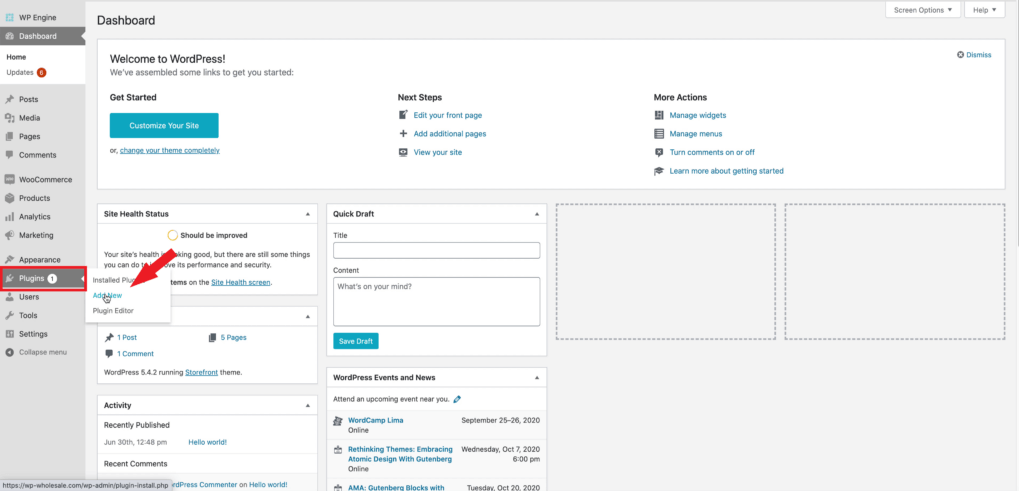The height and width of the screenshot is (491, 1019).
Task: Open the 5 Pages link
Action: point(233,338)
